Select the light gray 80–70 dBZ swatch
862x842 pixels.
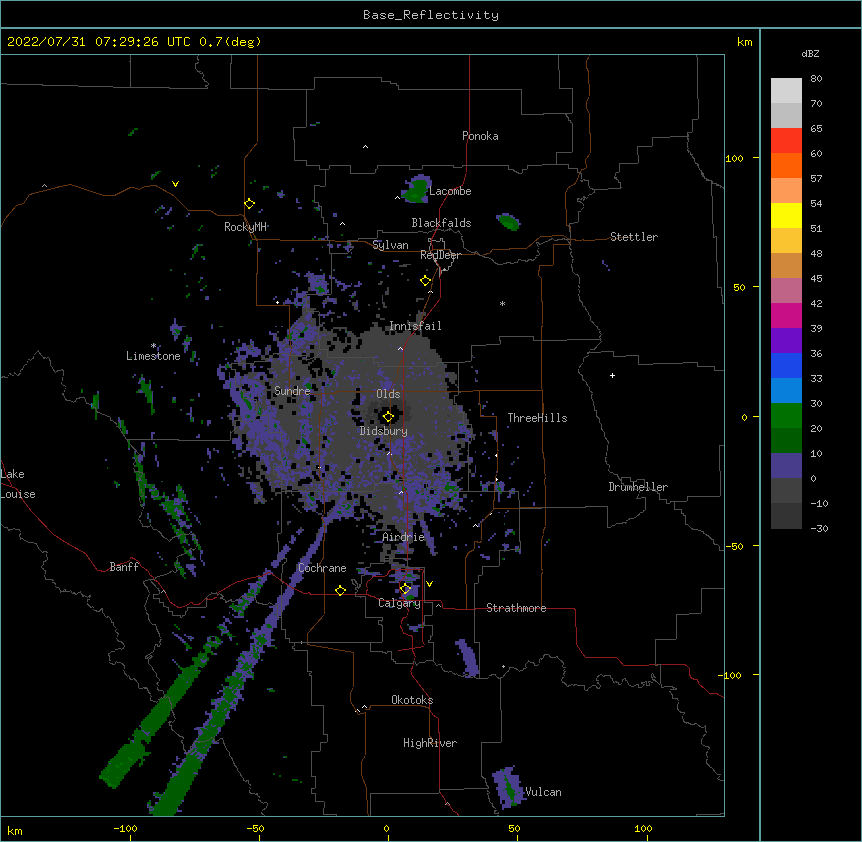(x=786, y=91)
